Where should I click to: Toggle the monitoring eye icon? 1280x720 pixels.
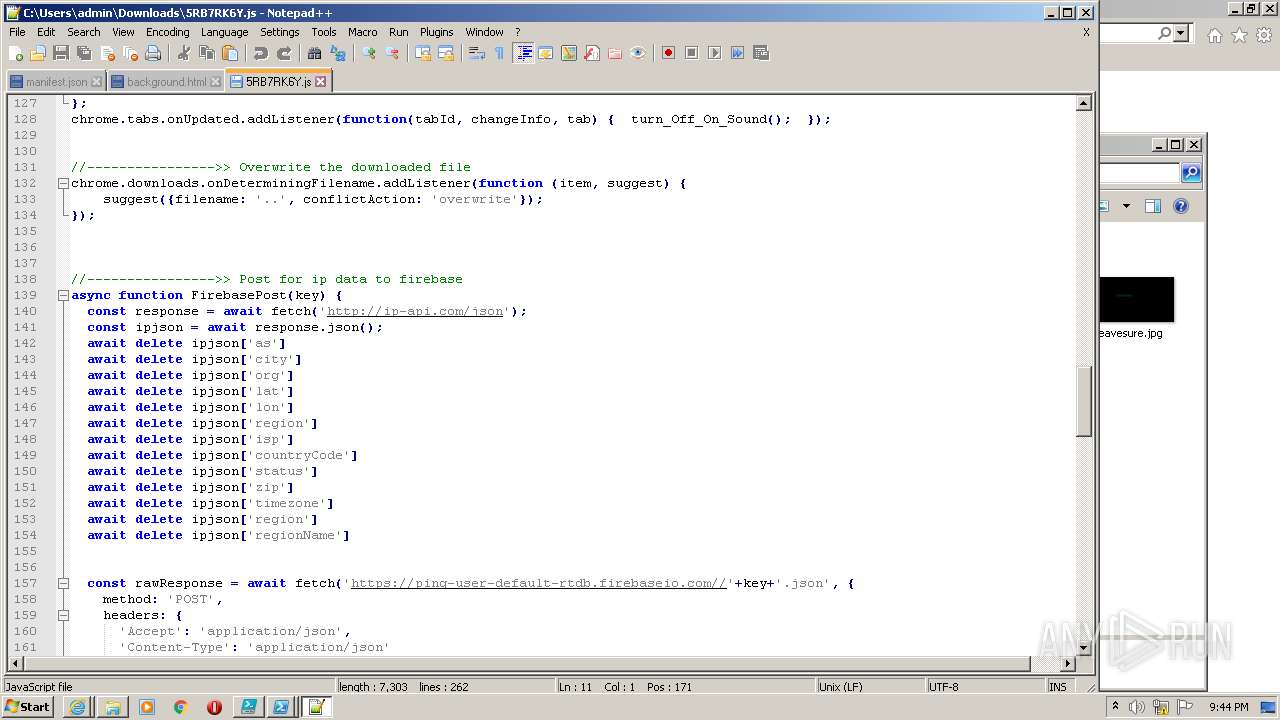point(638,53)
